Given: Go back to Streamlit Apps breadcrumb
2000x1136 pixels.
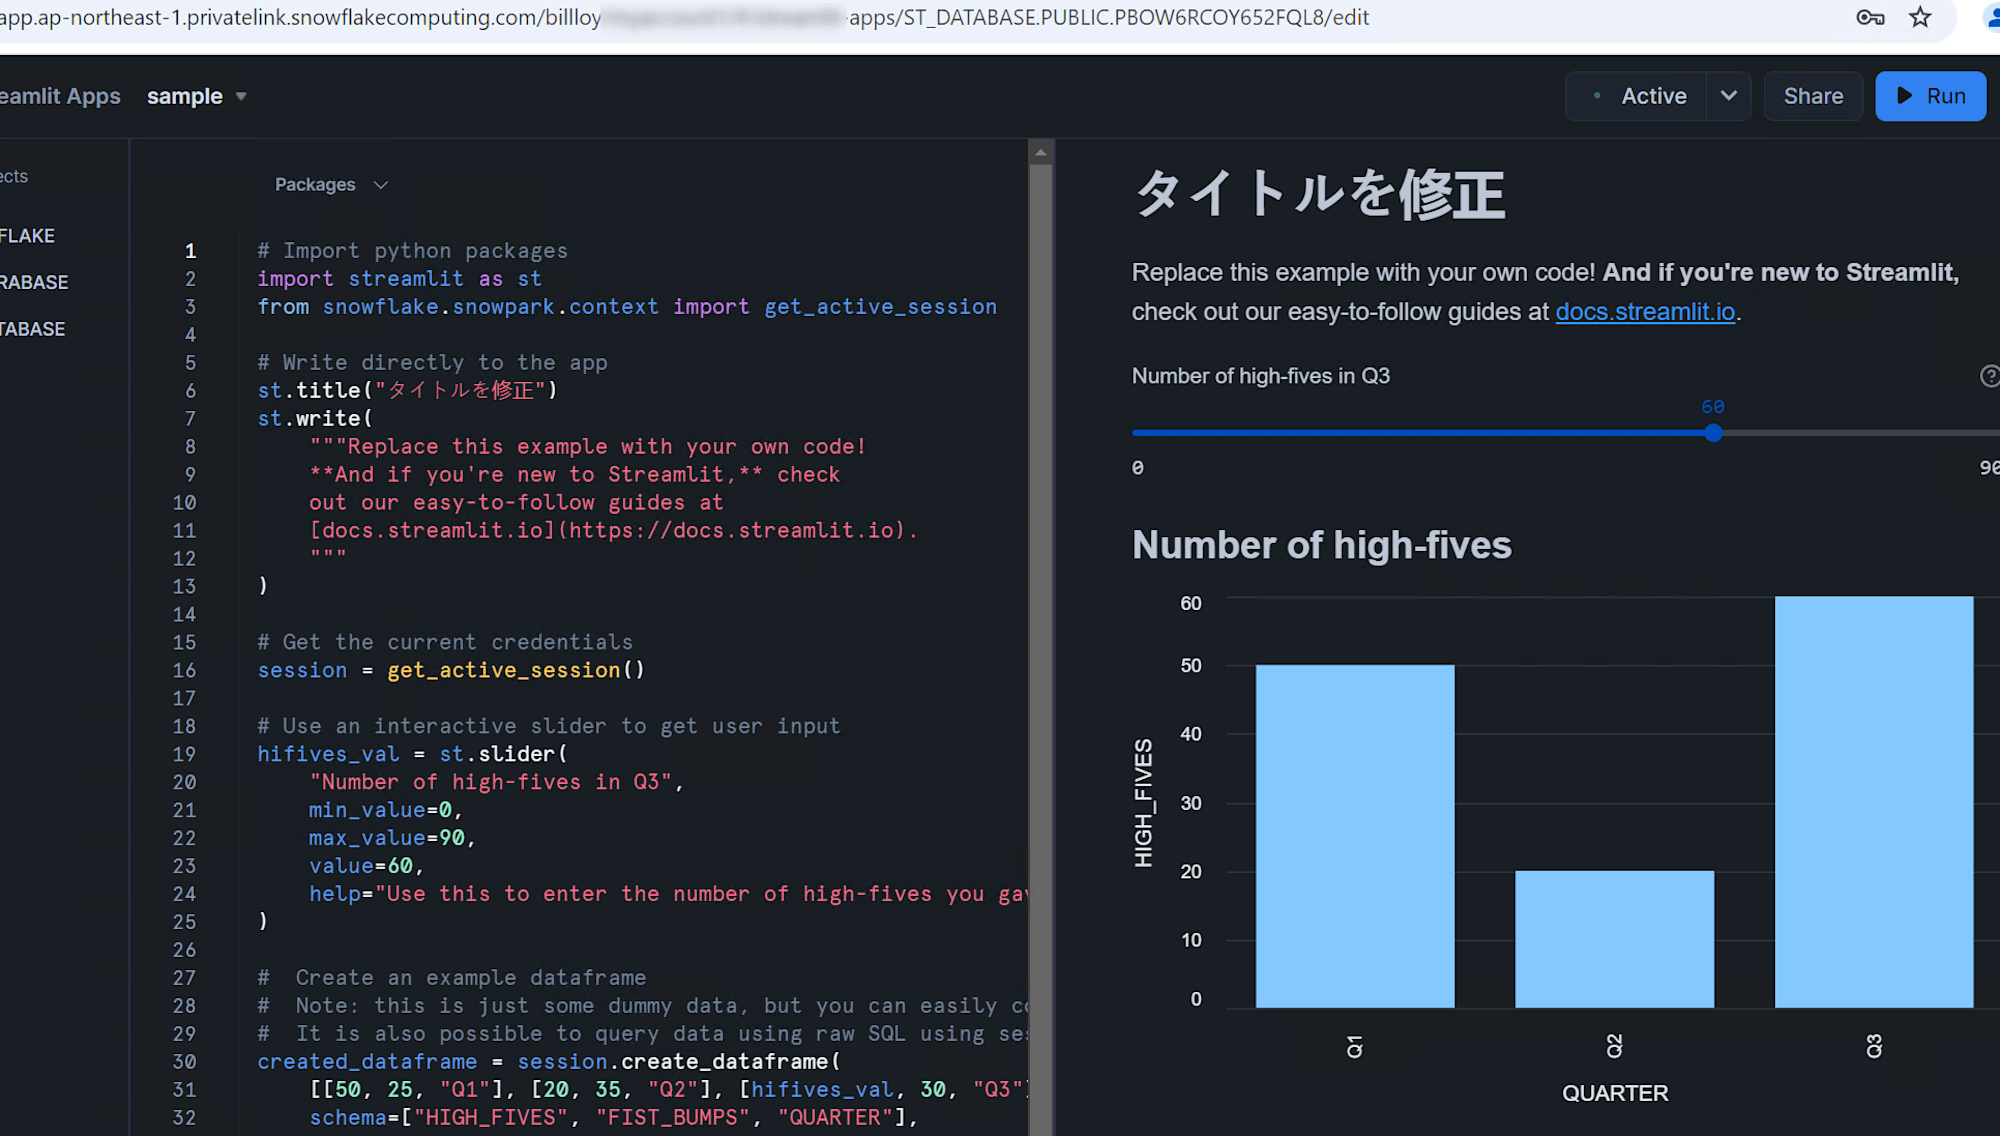Looking at the screenshot, I should pos(60,96).
